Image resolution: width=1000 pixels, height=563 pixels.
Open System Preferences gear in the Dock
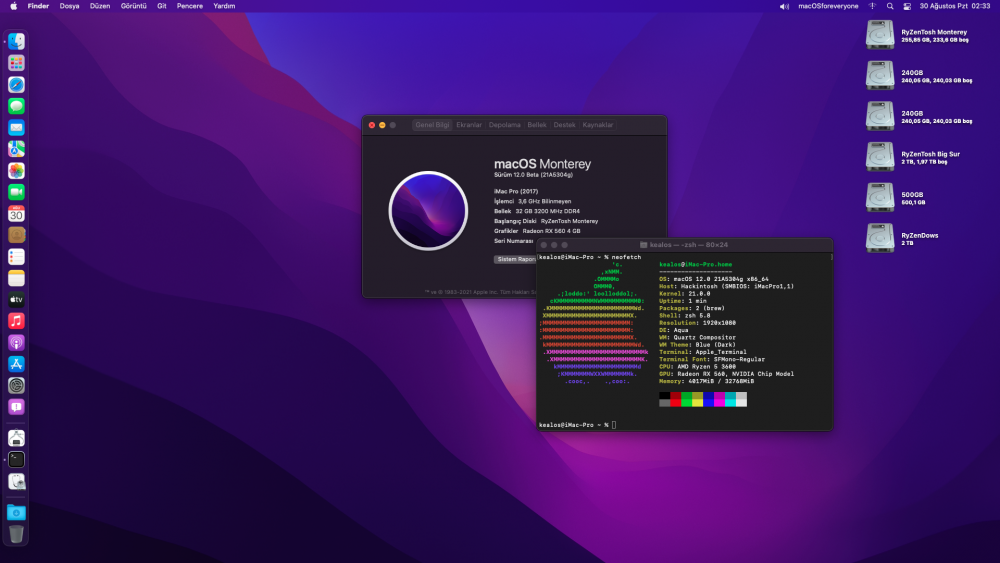pyautogui.click(x=17, y=386)
